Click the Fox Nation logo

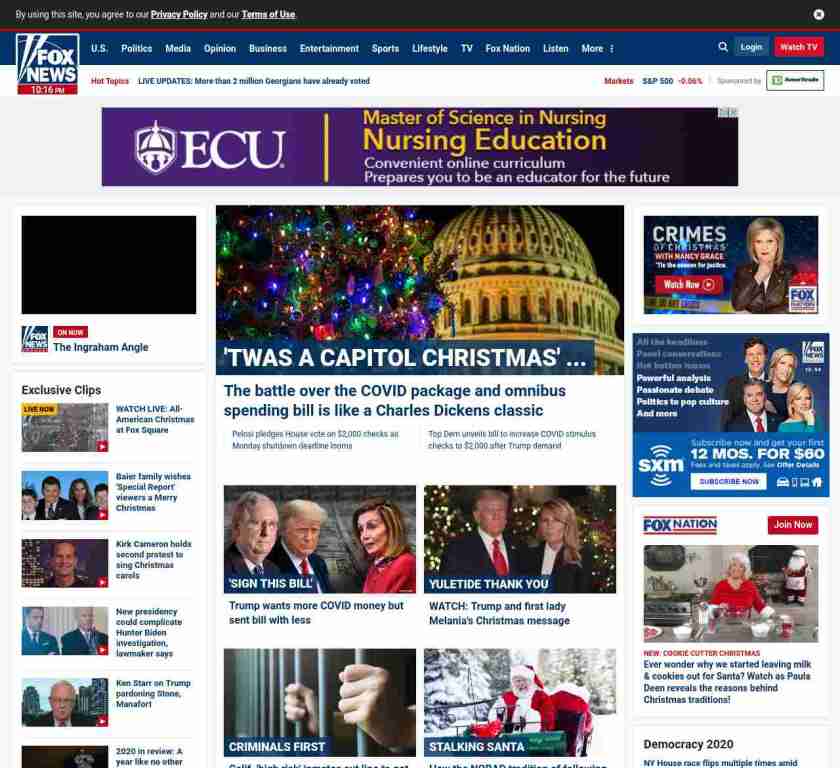tap(680, 525)
